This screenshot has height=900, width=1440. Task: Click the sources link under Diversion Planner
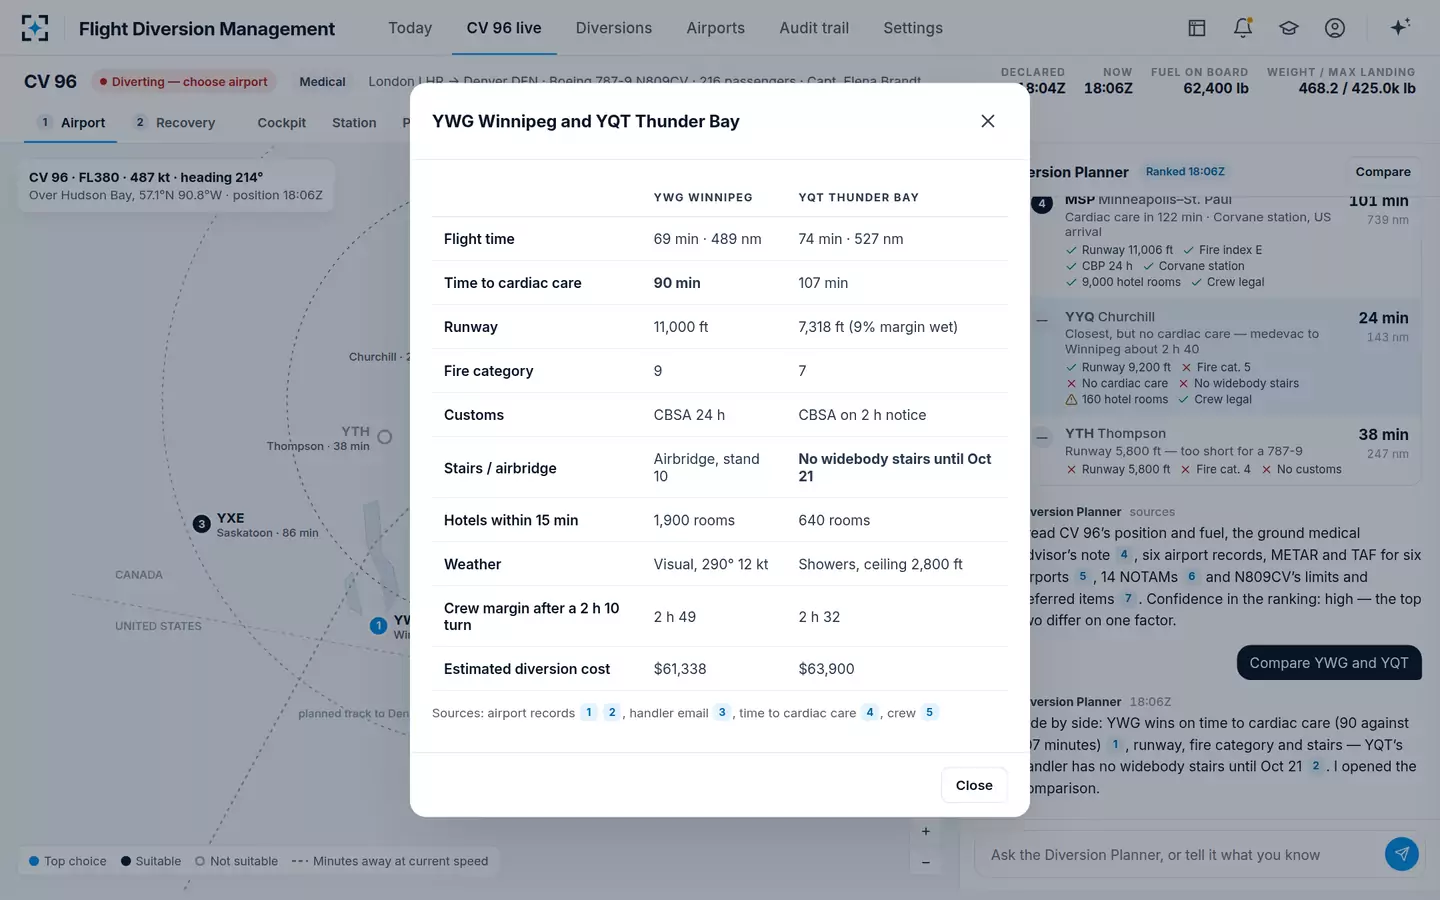[1152, 512]
